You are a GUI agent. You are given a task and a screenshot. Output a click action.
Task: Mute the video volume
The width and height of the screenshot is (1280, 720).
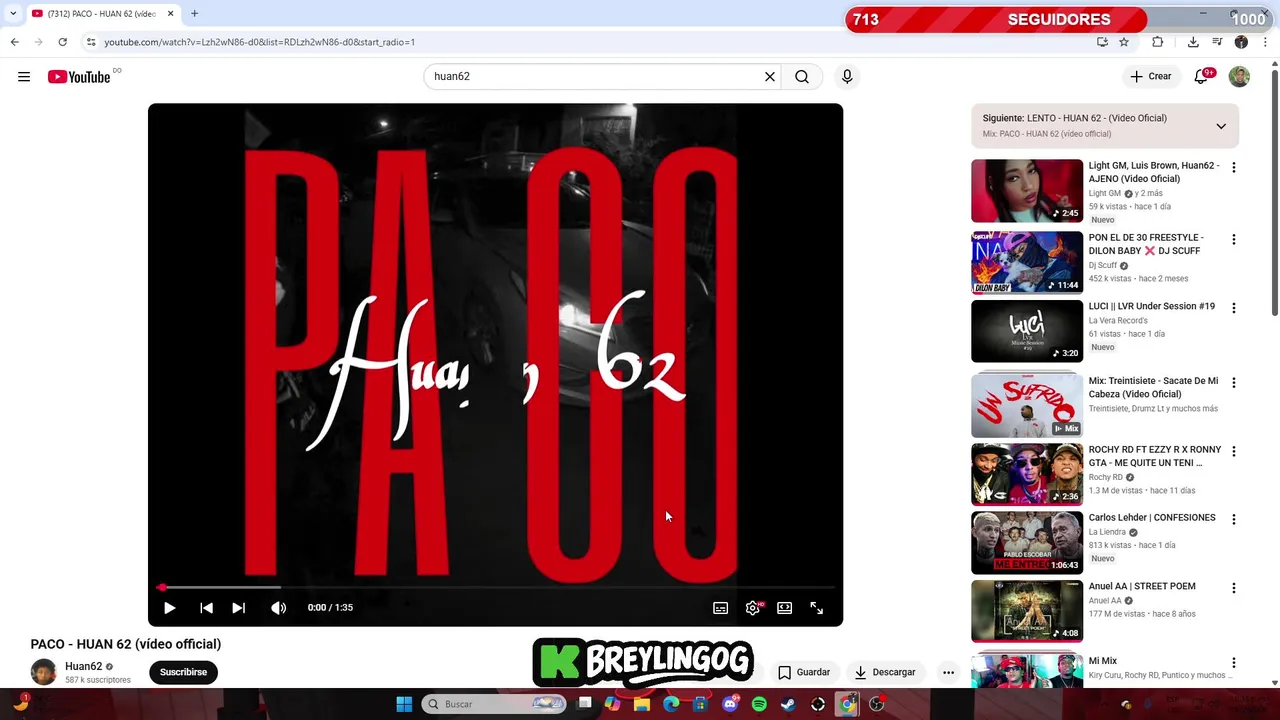point(278,607)
